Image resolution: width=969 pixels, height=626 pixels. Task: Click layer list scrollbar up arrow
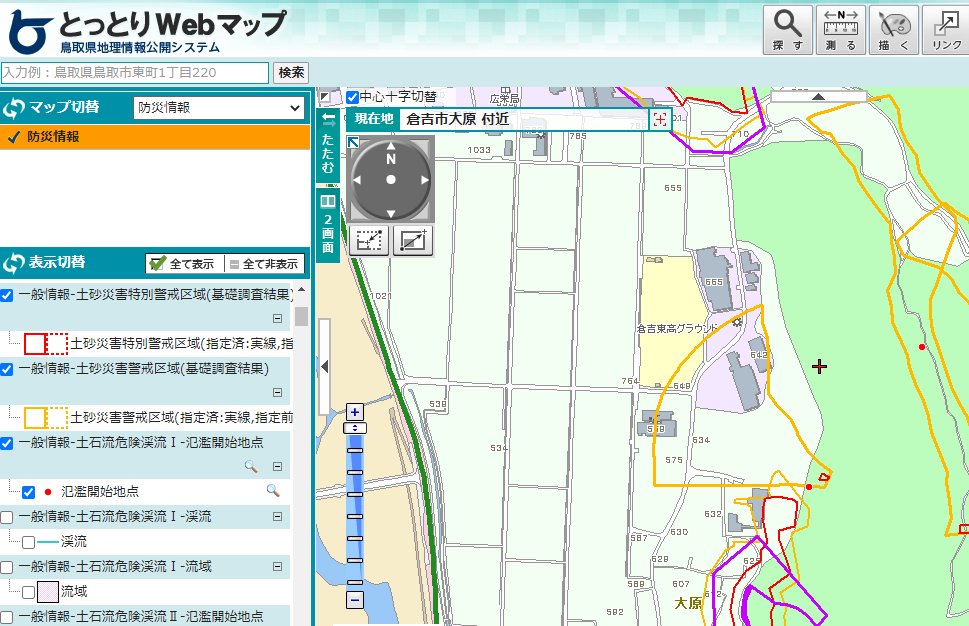click(x=301, y=290)
